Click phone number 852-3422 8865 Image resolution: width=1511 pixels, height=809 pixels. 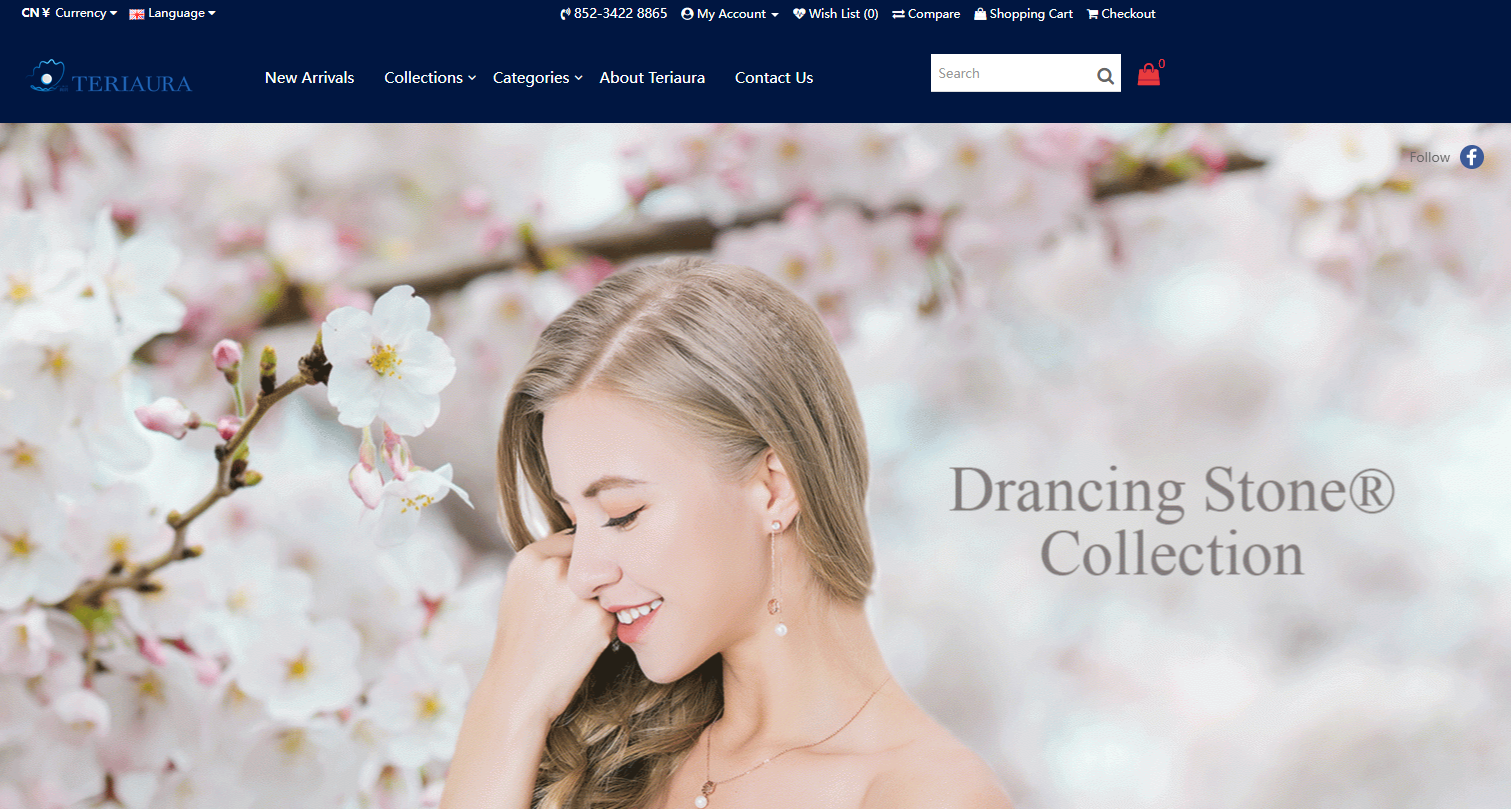click(620, 14)
